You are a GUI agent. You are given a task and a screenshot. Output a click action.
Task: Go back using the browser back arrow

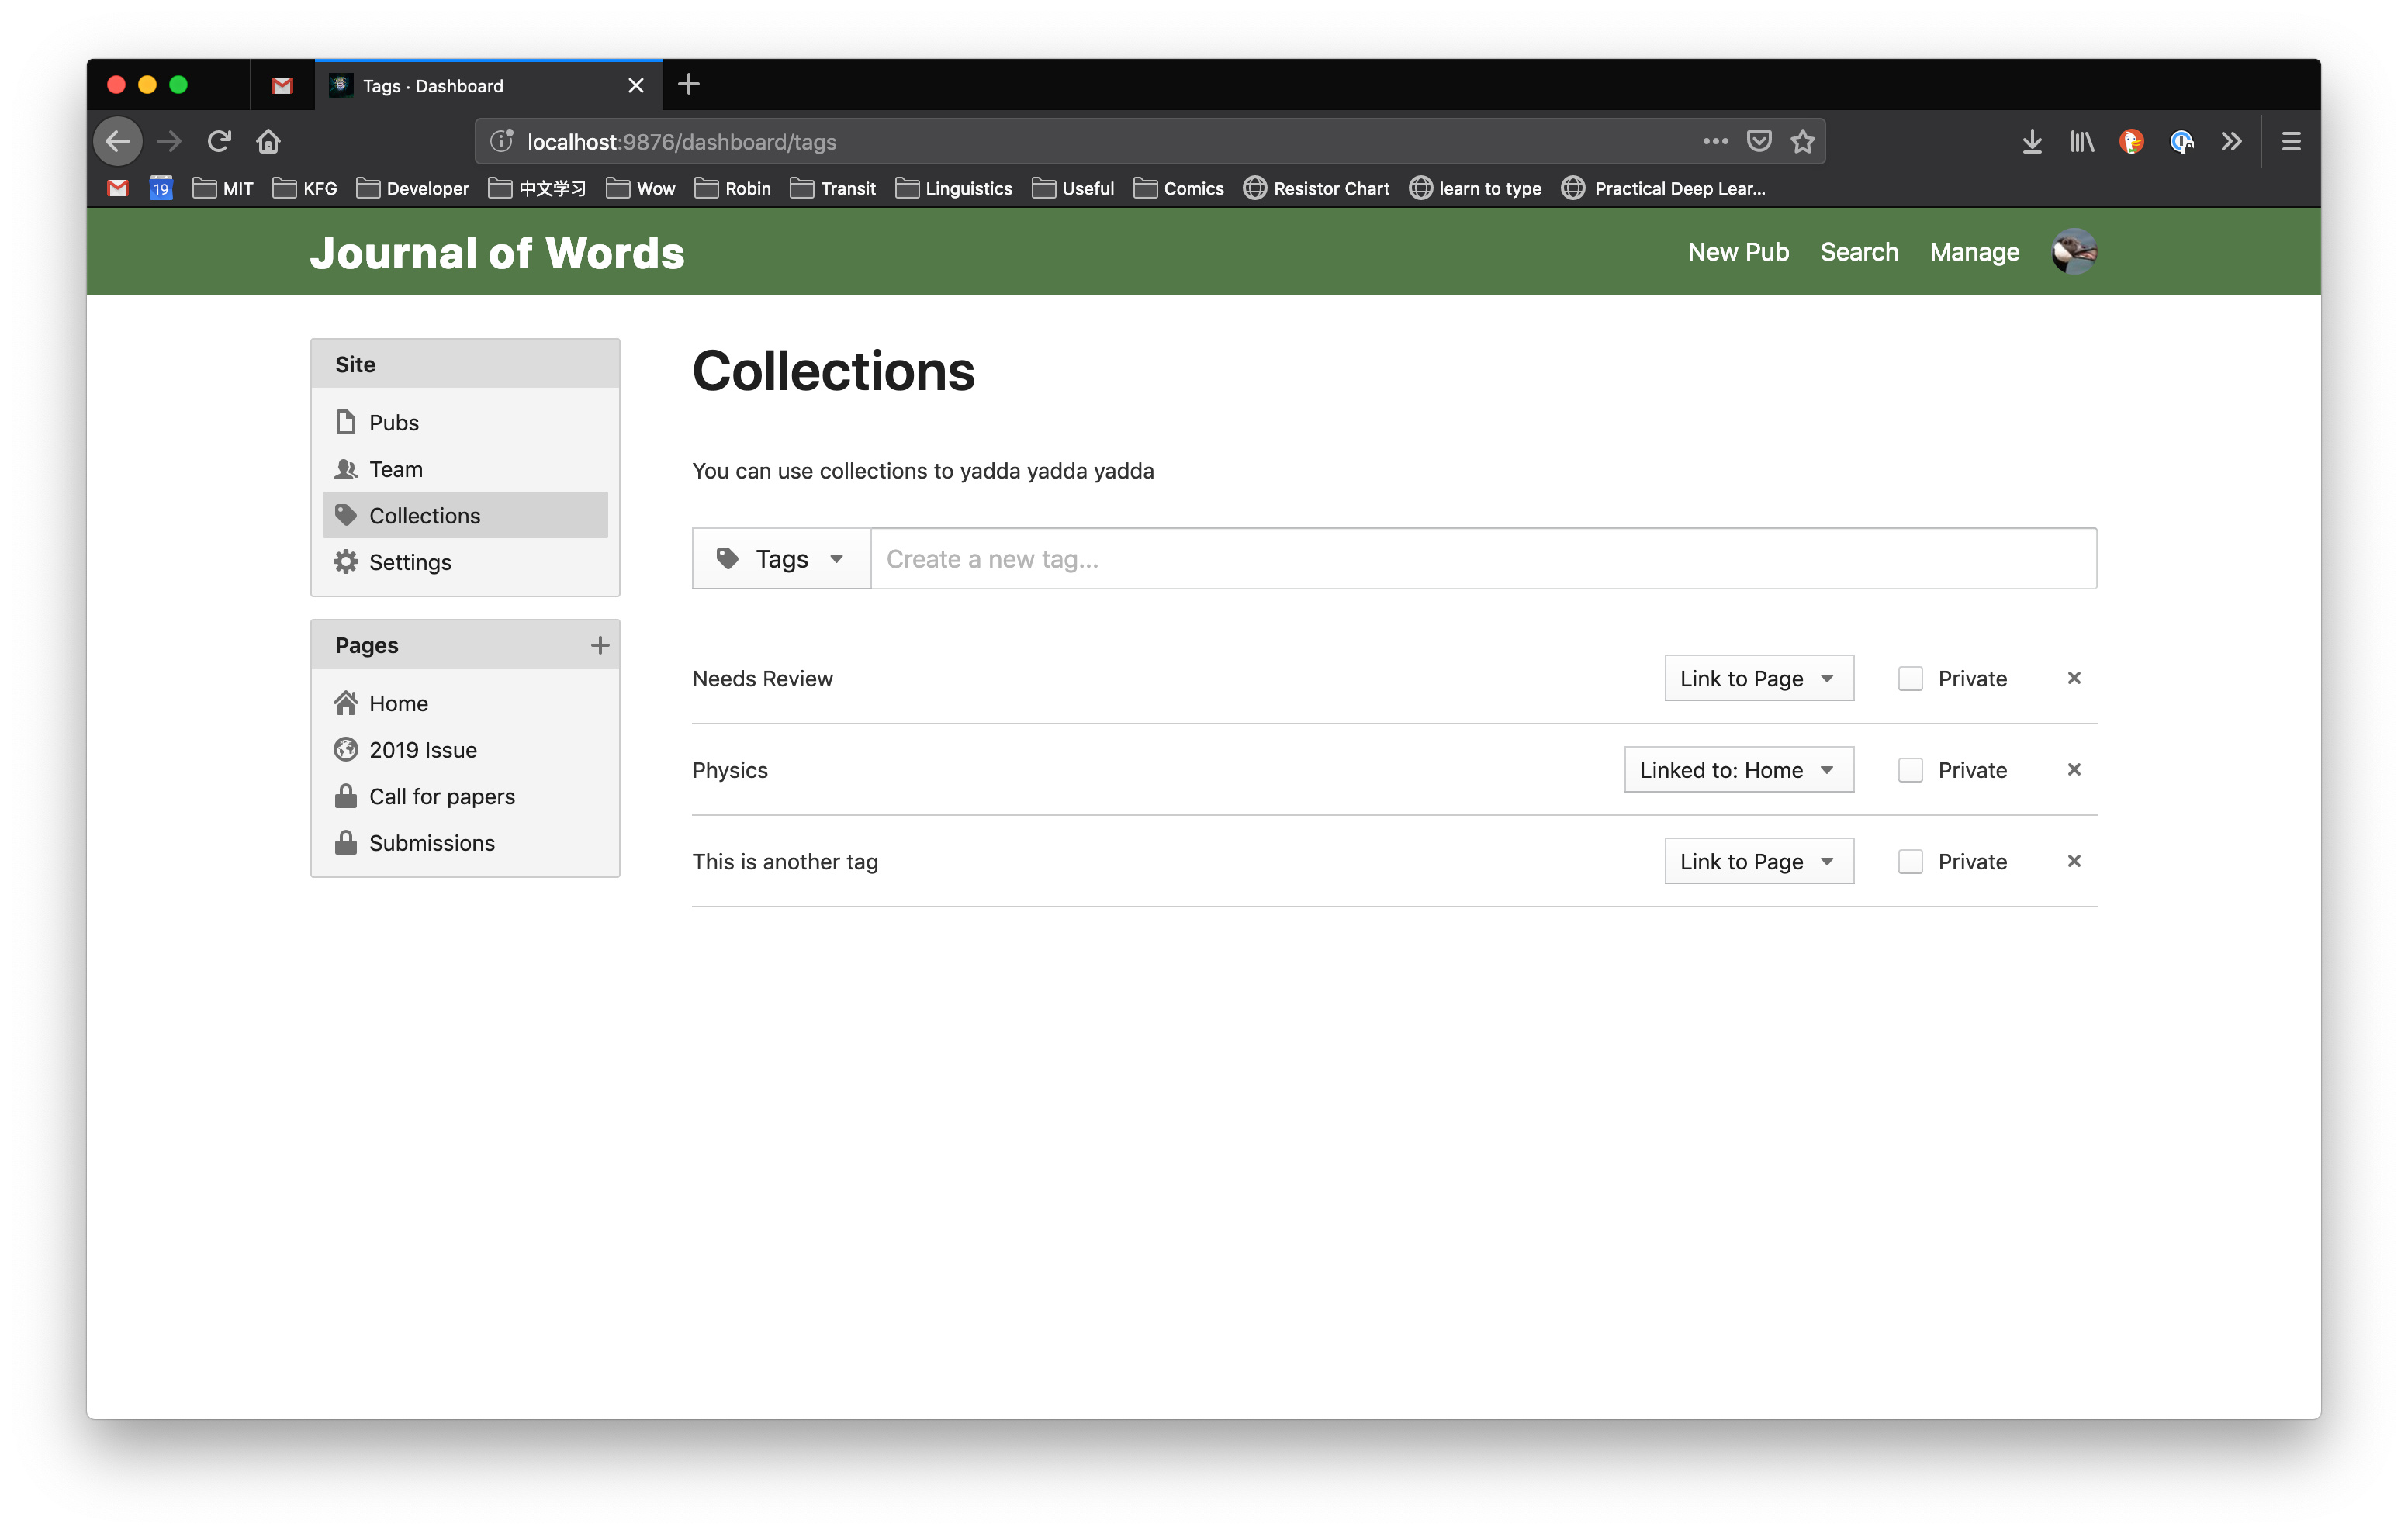(x=118, y=141)
